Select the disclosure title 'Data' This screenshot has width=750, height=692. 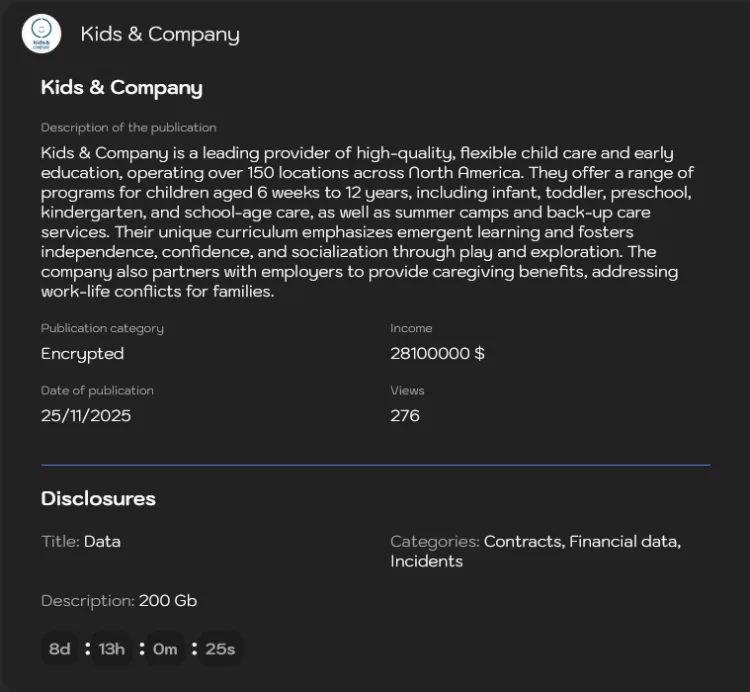click(x=102, y=541)
